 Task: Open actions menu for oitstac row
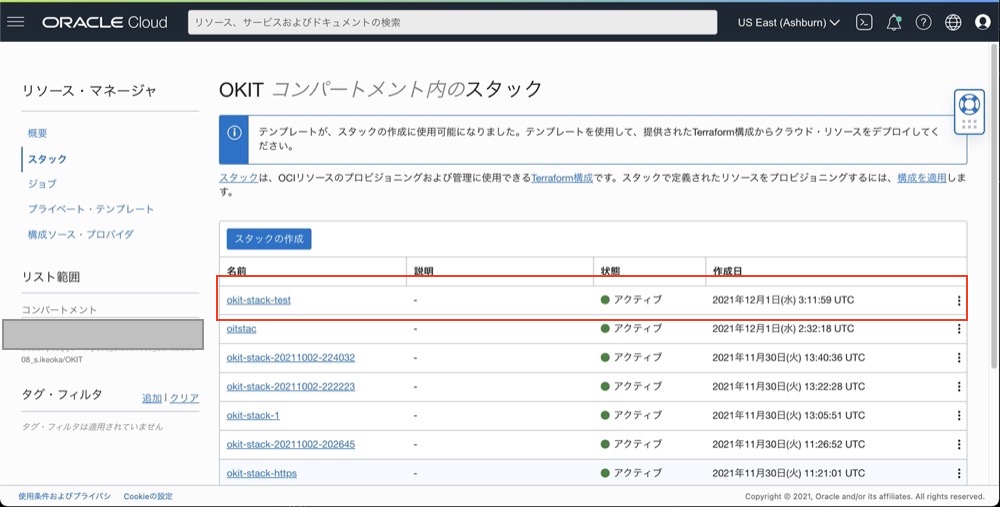[x=959, y=329]
